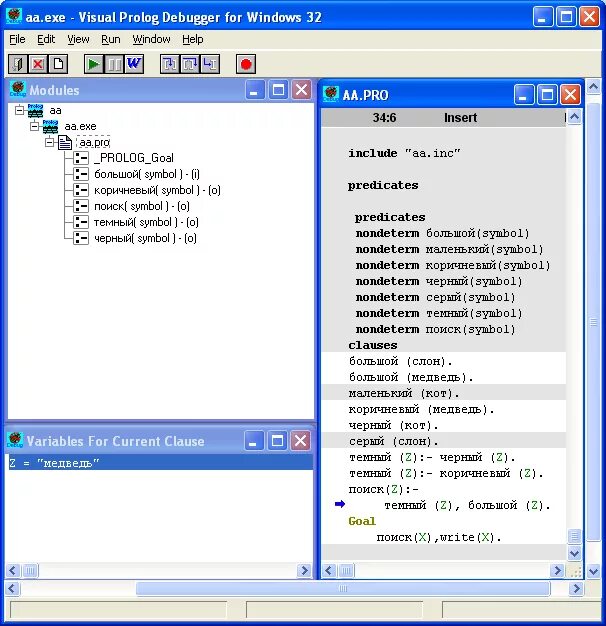Click the 'clauses' keyword line
Viewport: 606px width, 626px height.
[x=373, y=345]
